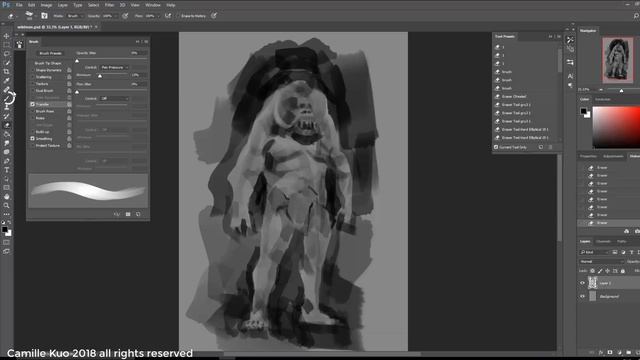Image resolution: width=640 pixels, height=360 pixels.
Task: Select the Zoom tool
Action: 7,205
